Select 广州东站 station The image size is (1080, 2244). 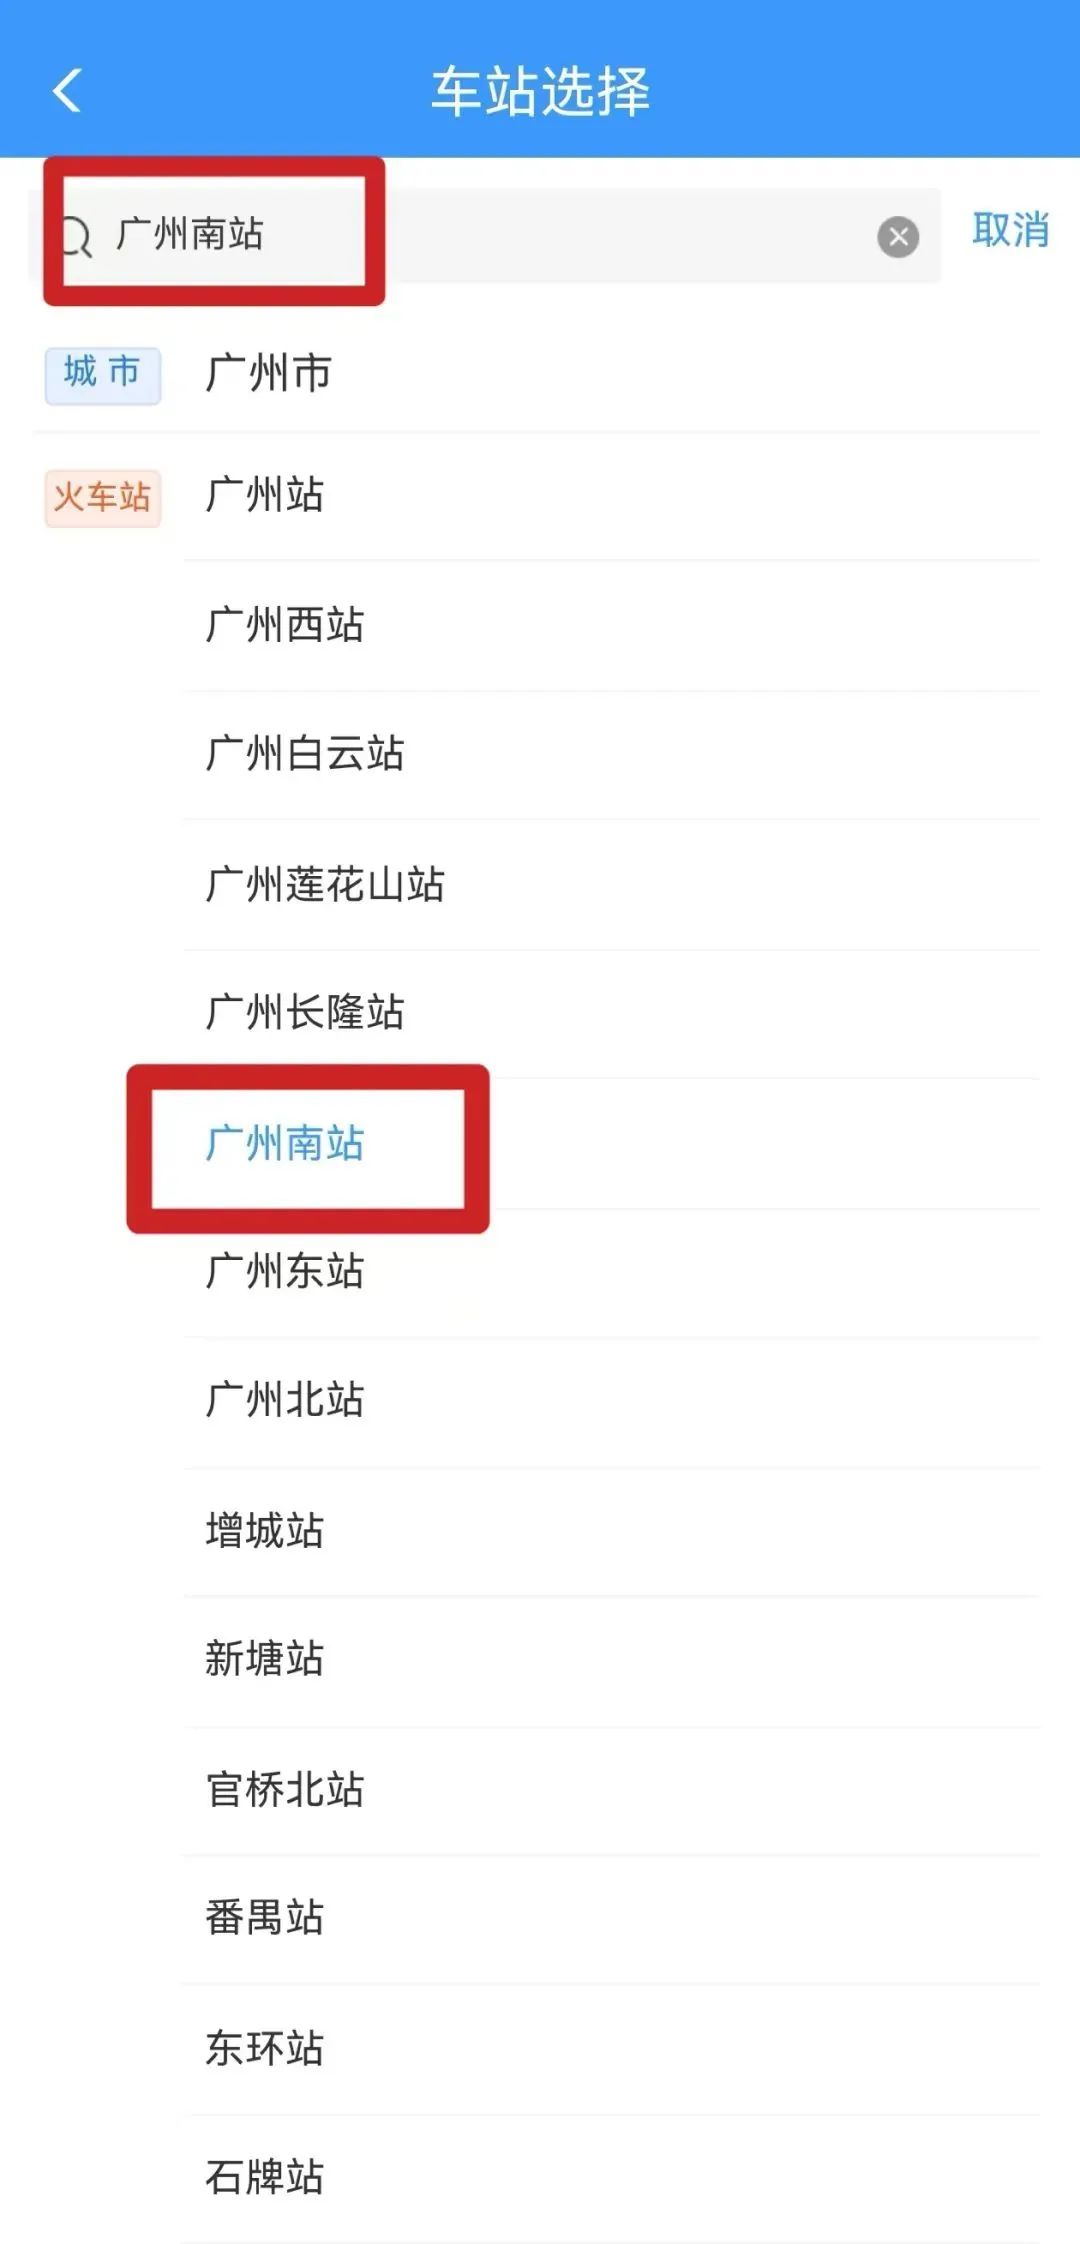284,1272
